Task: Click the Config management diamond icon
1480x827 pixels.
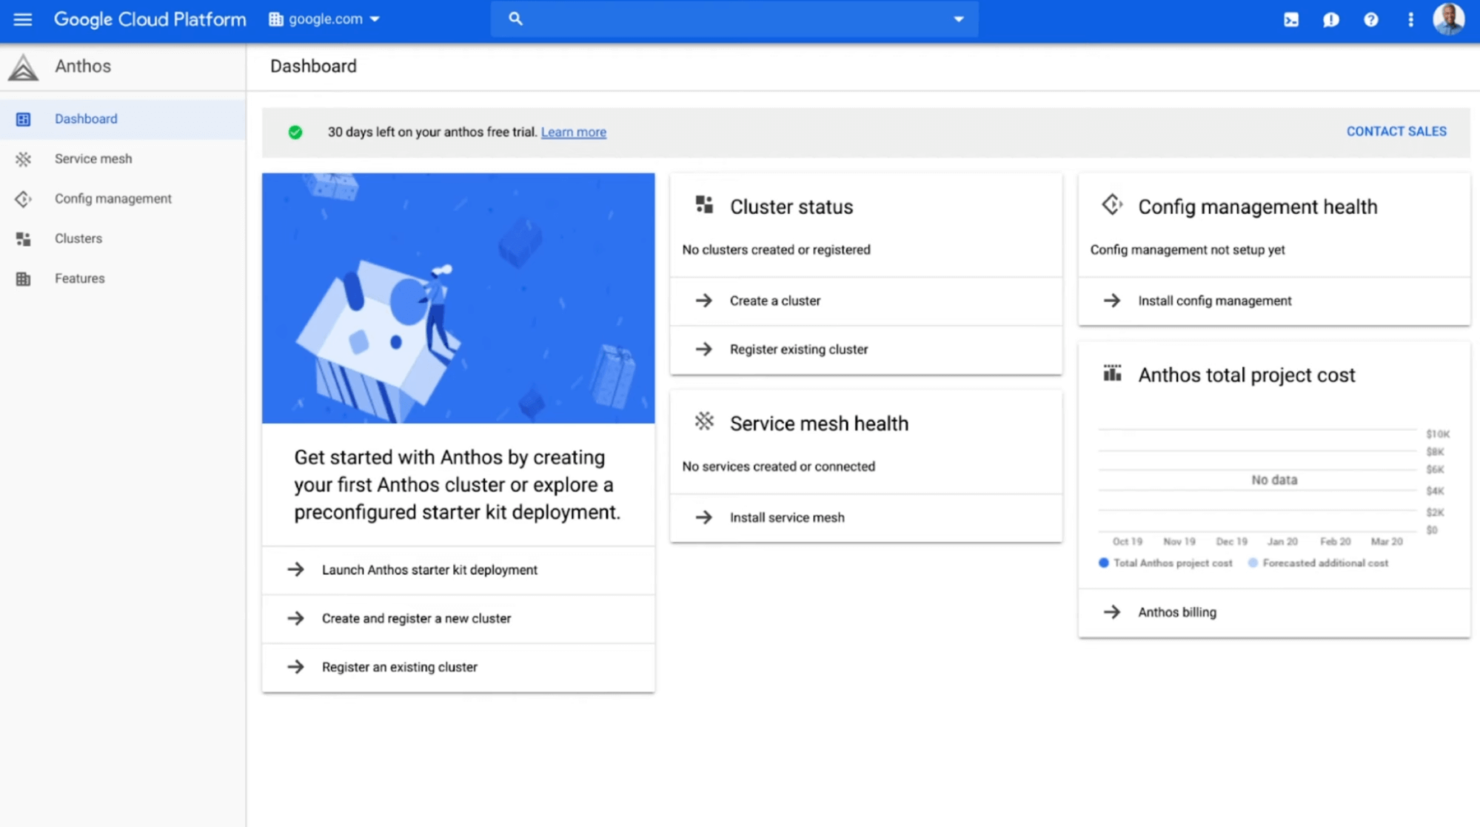Action: click(23, 198)
